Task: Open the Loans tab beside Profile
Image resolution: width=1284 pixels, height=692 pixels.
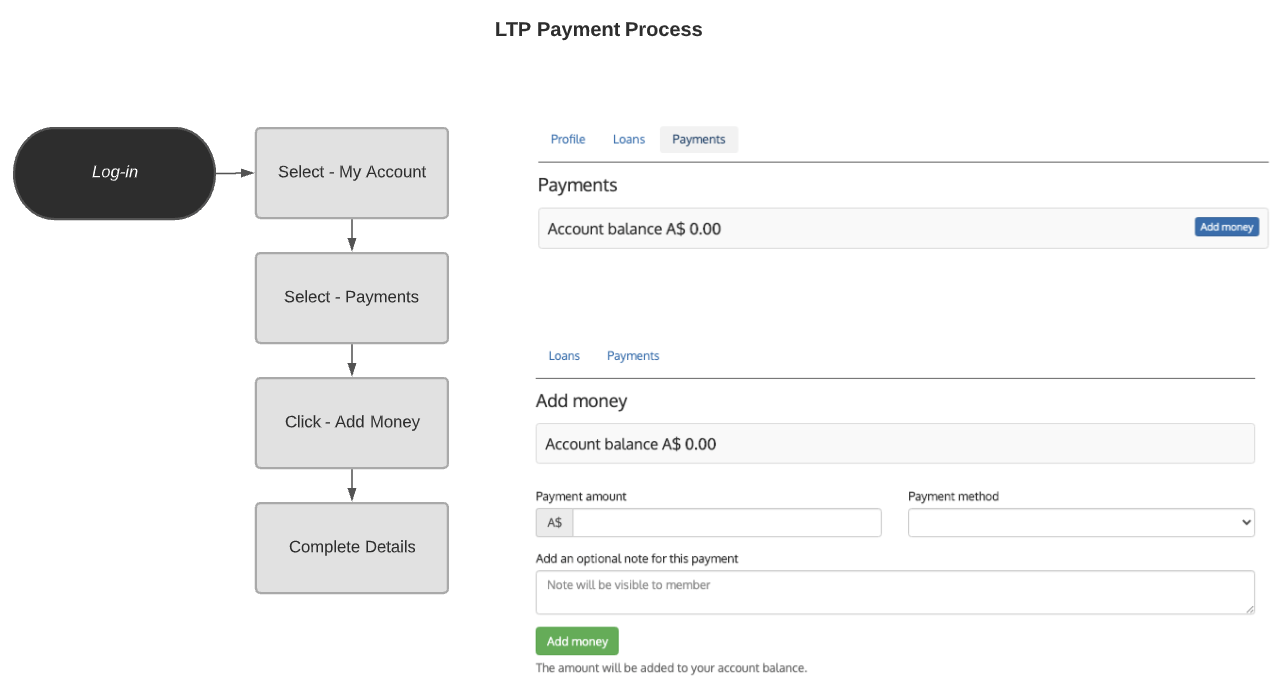Action: [x=629, y=140]
